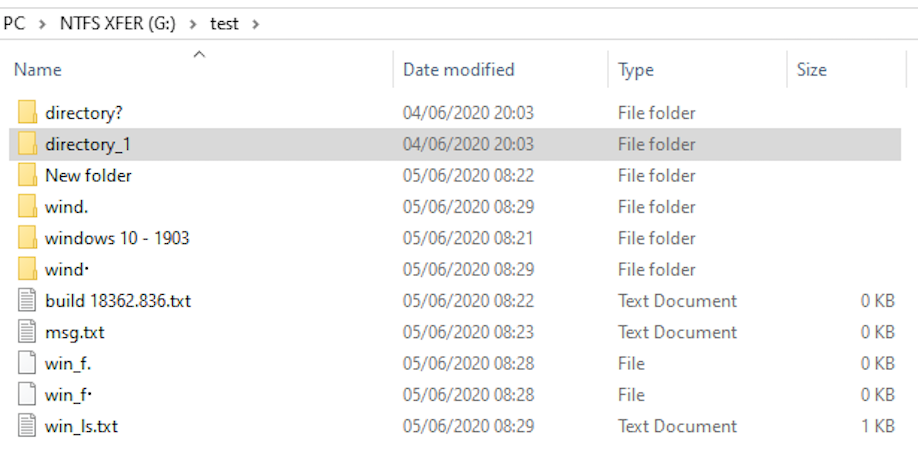Select the wind. folder name

(68, 207)
